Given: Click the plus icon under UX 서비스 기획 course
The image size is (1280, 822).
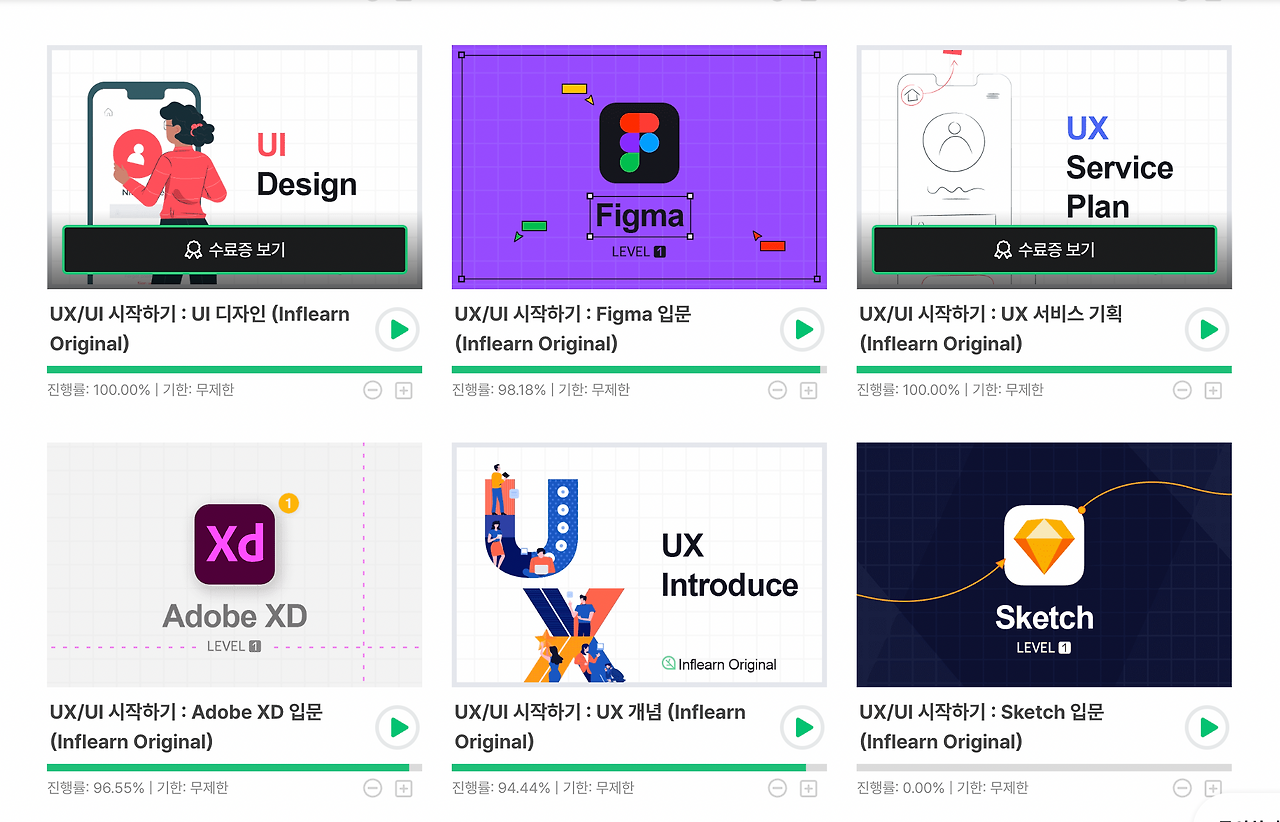Looking at the screenshot, I should 1213,390.
